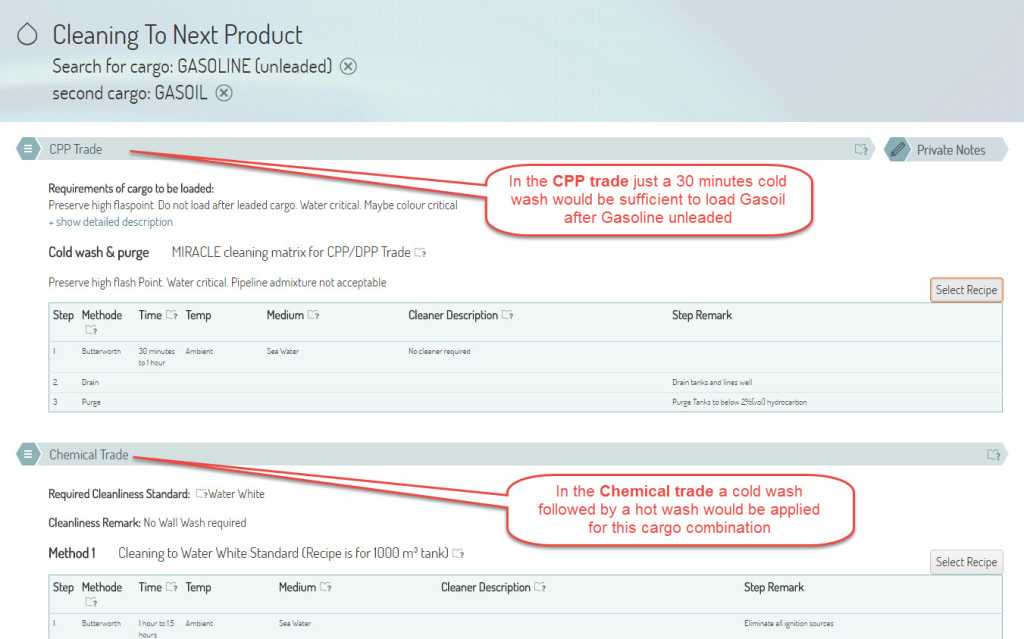
Task: Remove the GASOIL second cargo
Action: (224, 93)
